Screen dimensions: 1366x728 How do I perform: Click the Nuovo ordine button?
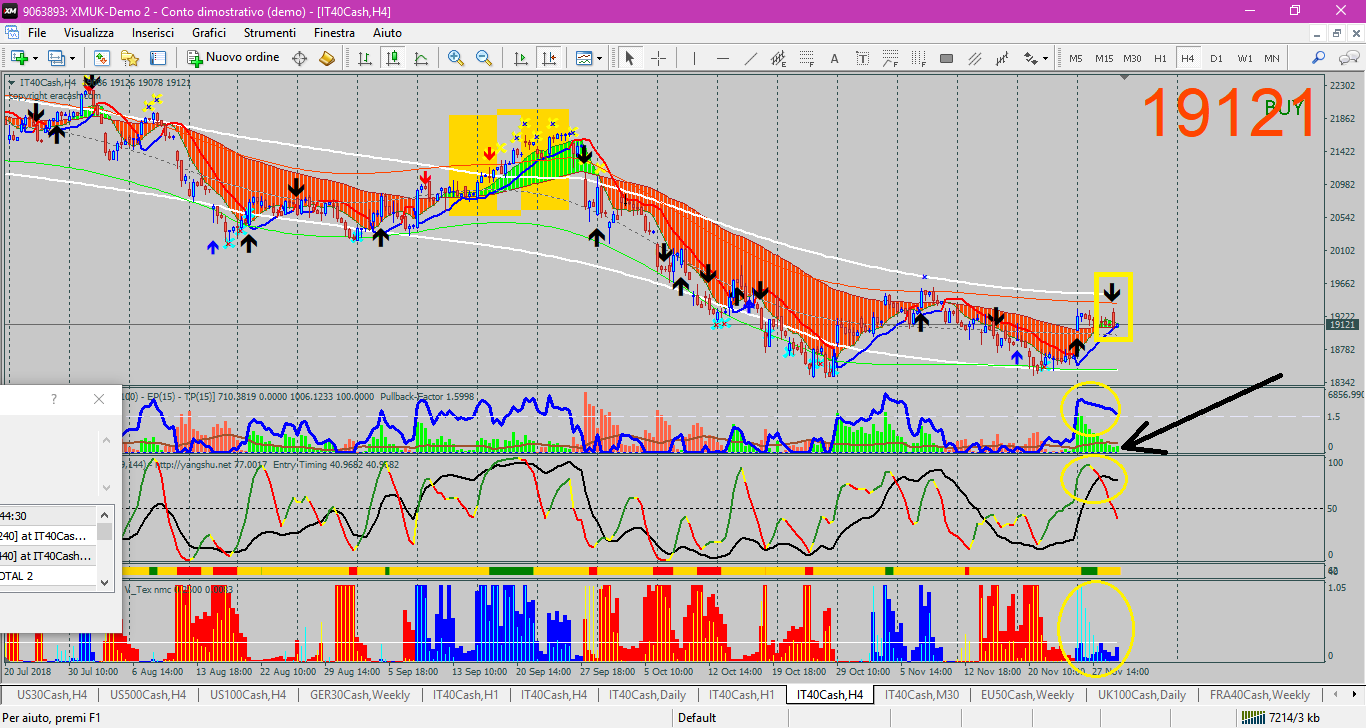232,58
